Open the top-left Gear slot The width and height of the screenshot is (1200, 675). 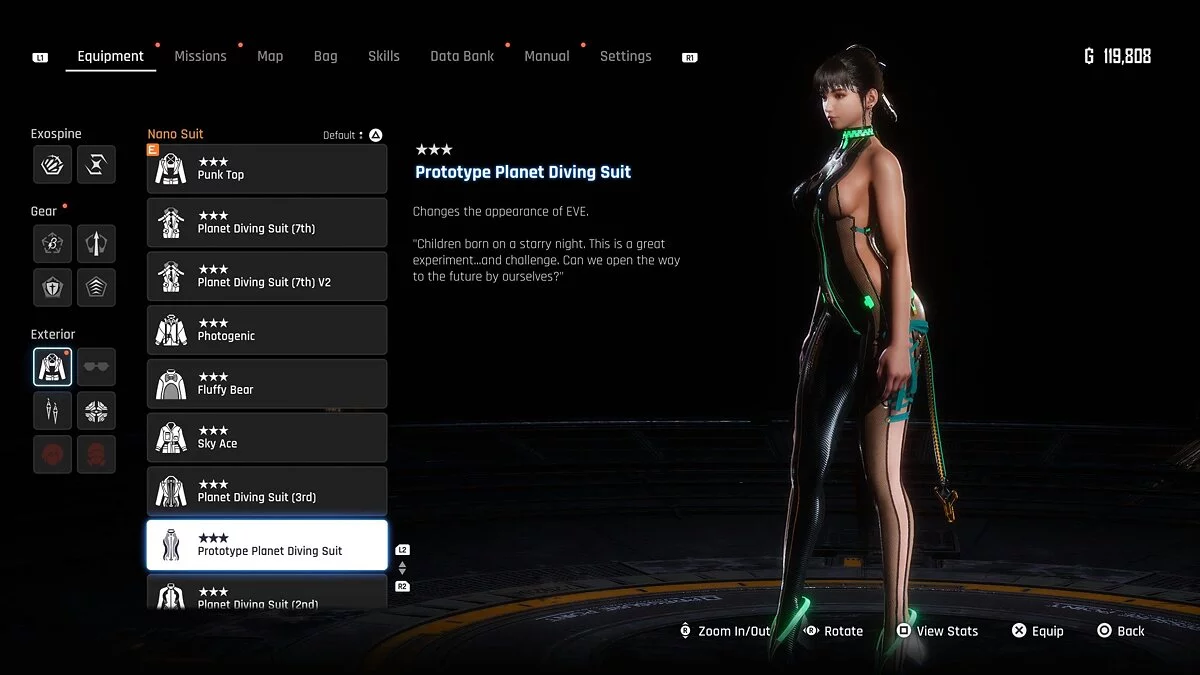coord(52,243)
